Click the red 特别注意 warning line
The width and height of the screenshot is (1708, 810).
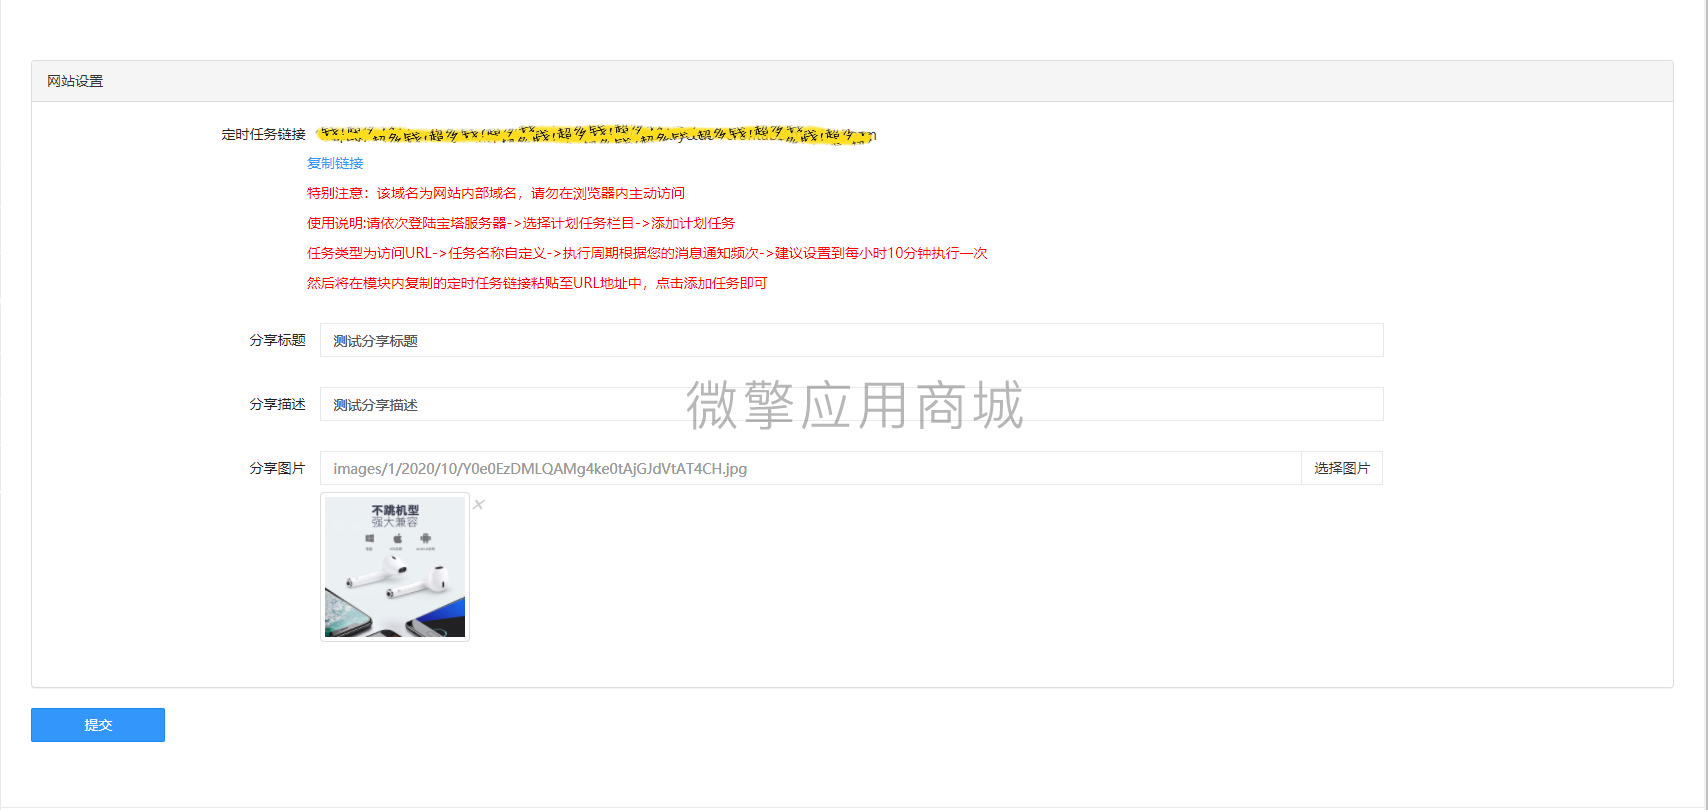[x=496, y=193]
